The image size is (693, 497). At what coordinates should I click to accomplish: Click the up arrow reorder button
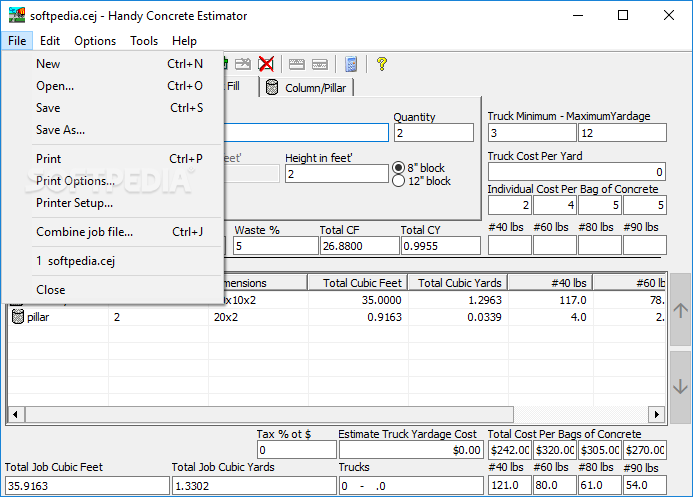point(680,310)
